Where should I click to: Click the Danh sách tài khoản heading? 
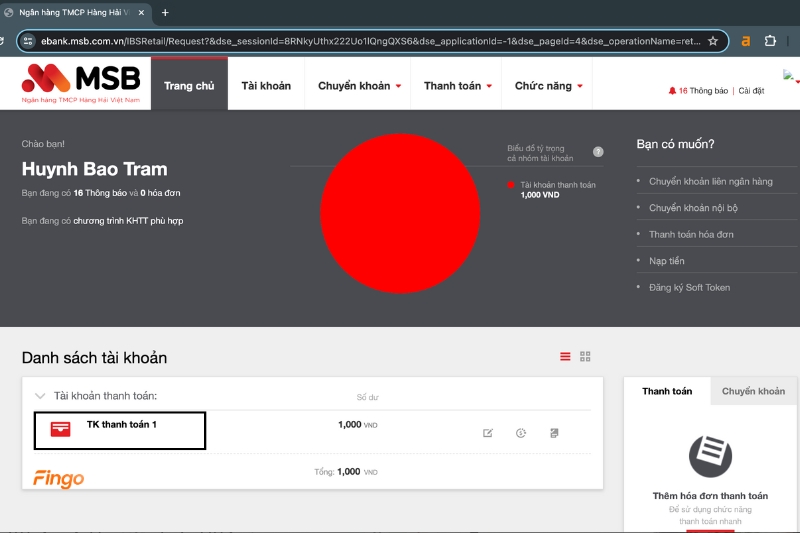point(94,358)
